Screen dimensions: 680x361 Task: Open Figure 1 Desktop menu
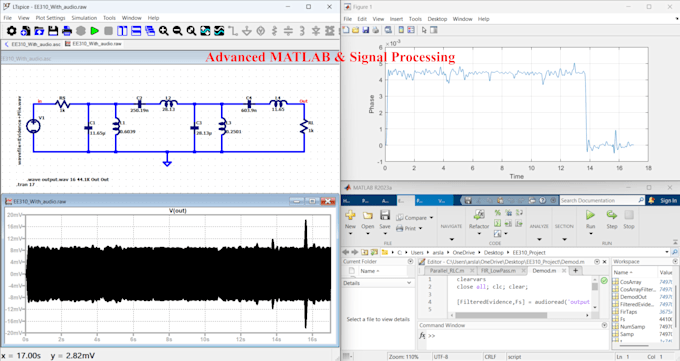[x=437, y=19]
